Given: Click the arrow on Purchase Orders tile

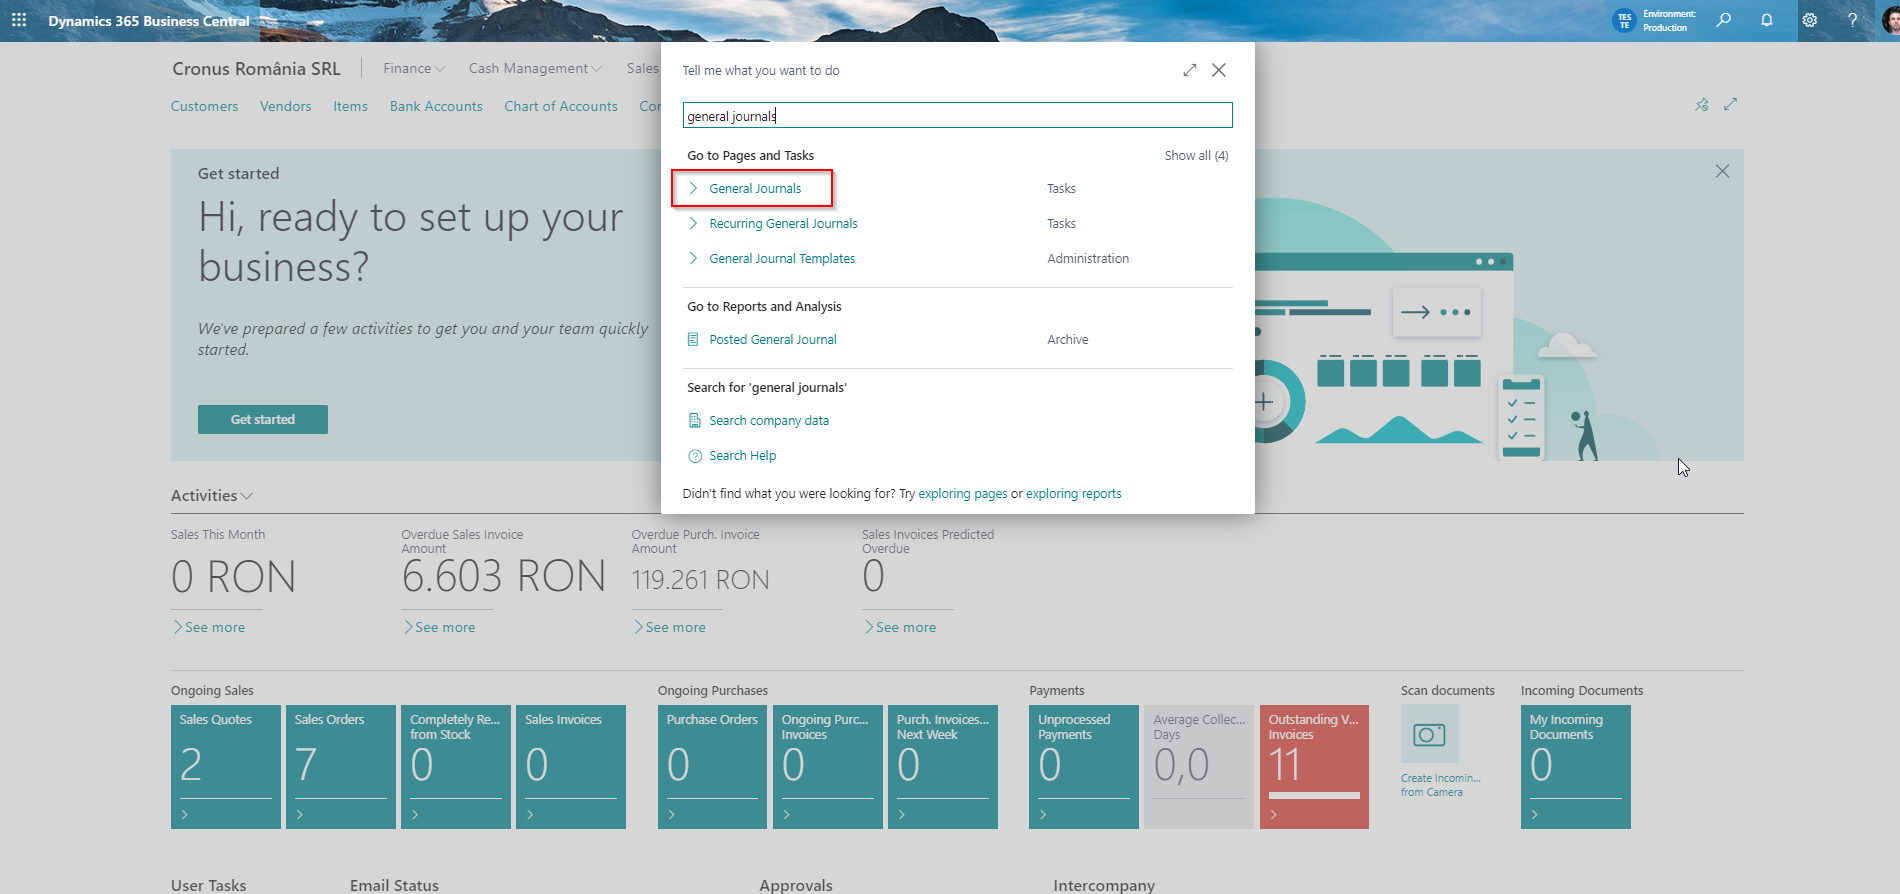Looking at the screenshot, I should [x=672, y=815].
